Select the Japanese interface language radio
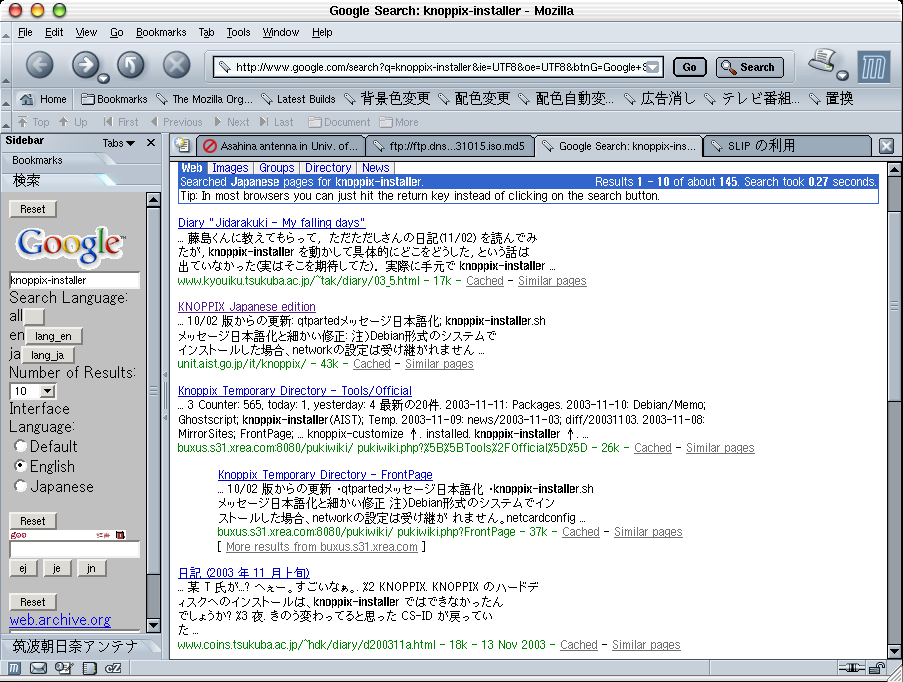 (21, 486)
